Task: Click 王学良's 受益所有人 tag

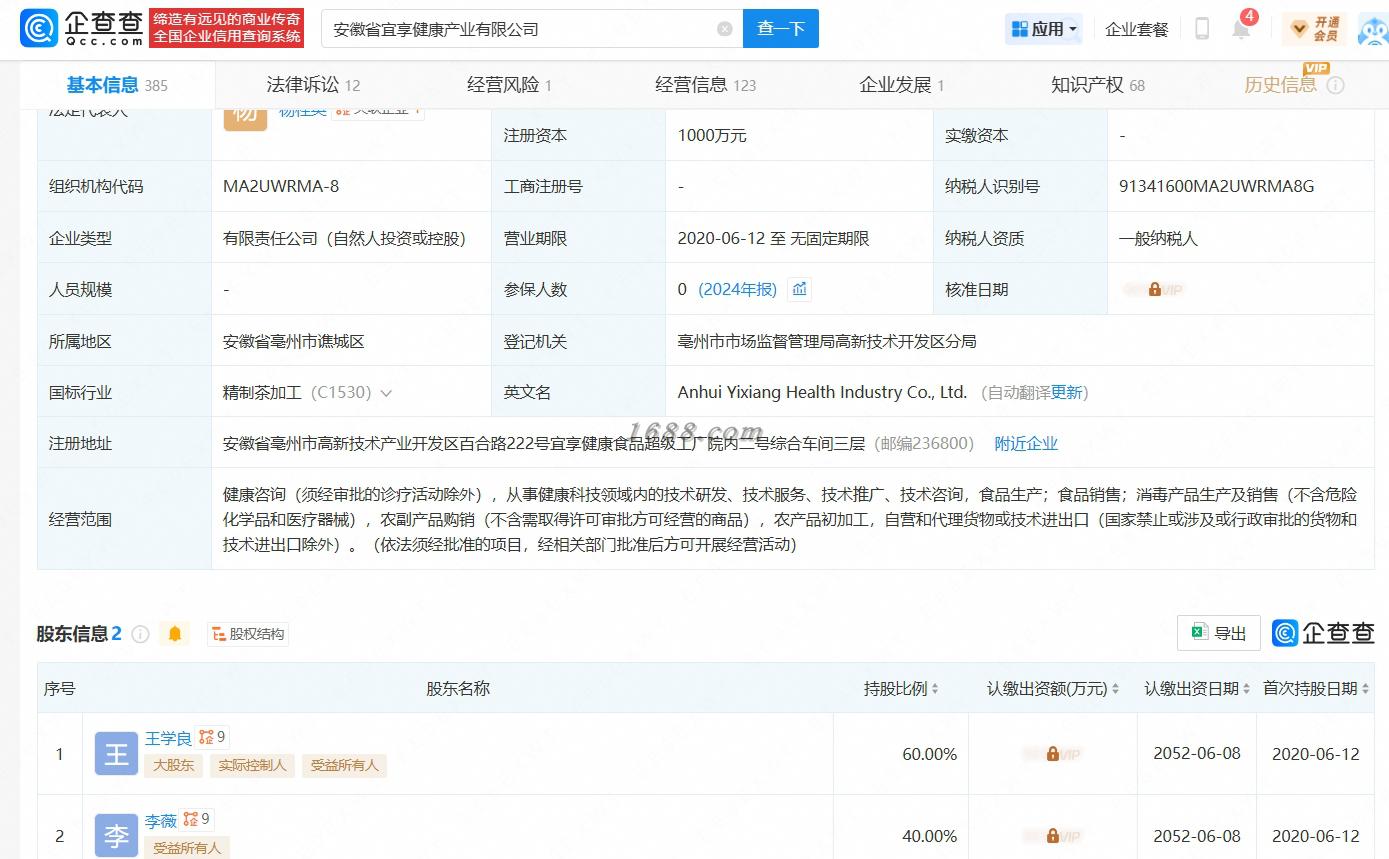Action: point(344,765)
